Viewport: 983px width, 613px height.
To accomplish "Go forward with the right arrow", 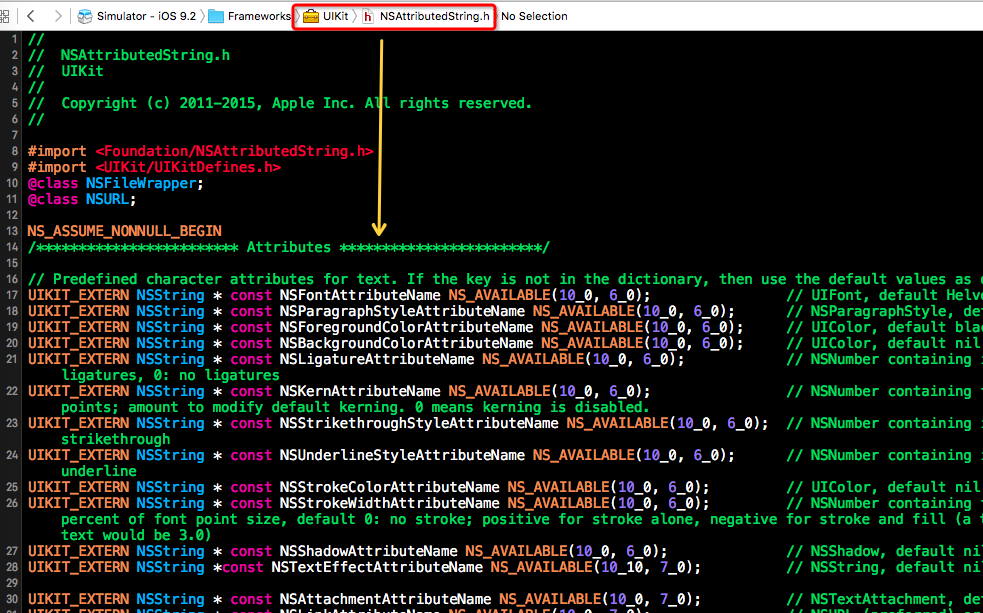I will [57, 16].
